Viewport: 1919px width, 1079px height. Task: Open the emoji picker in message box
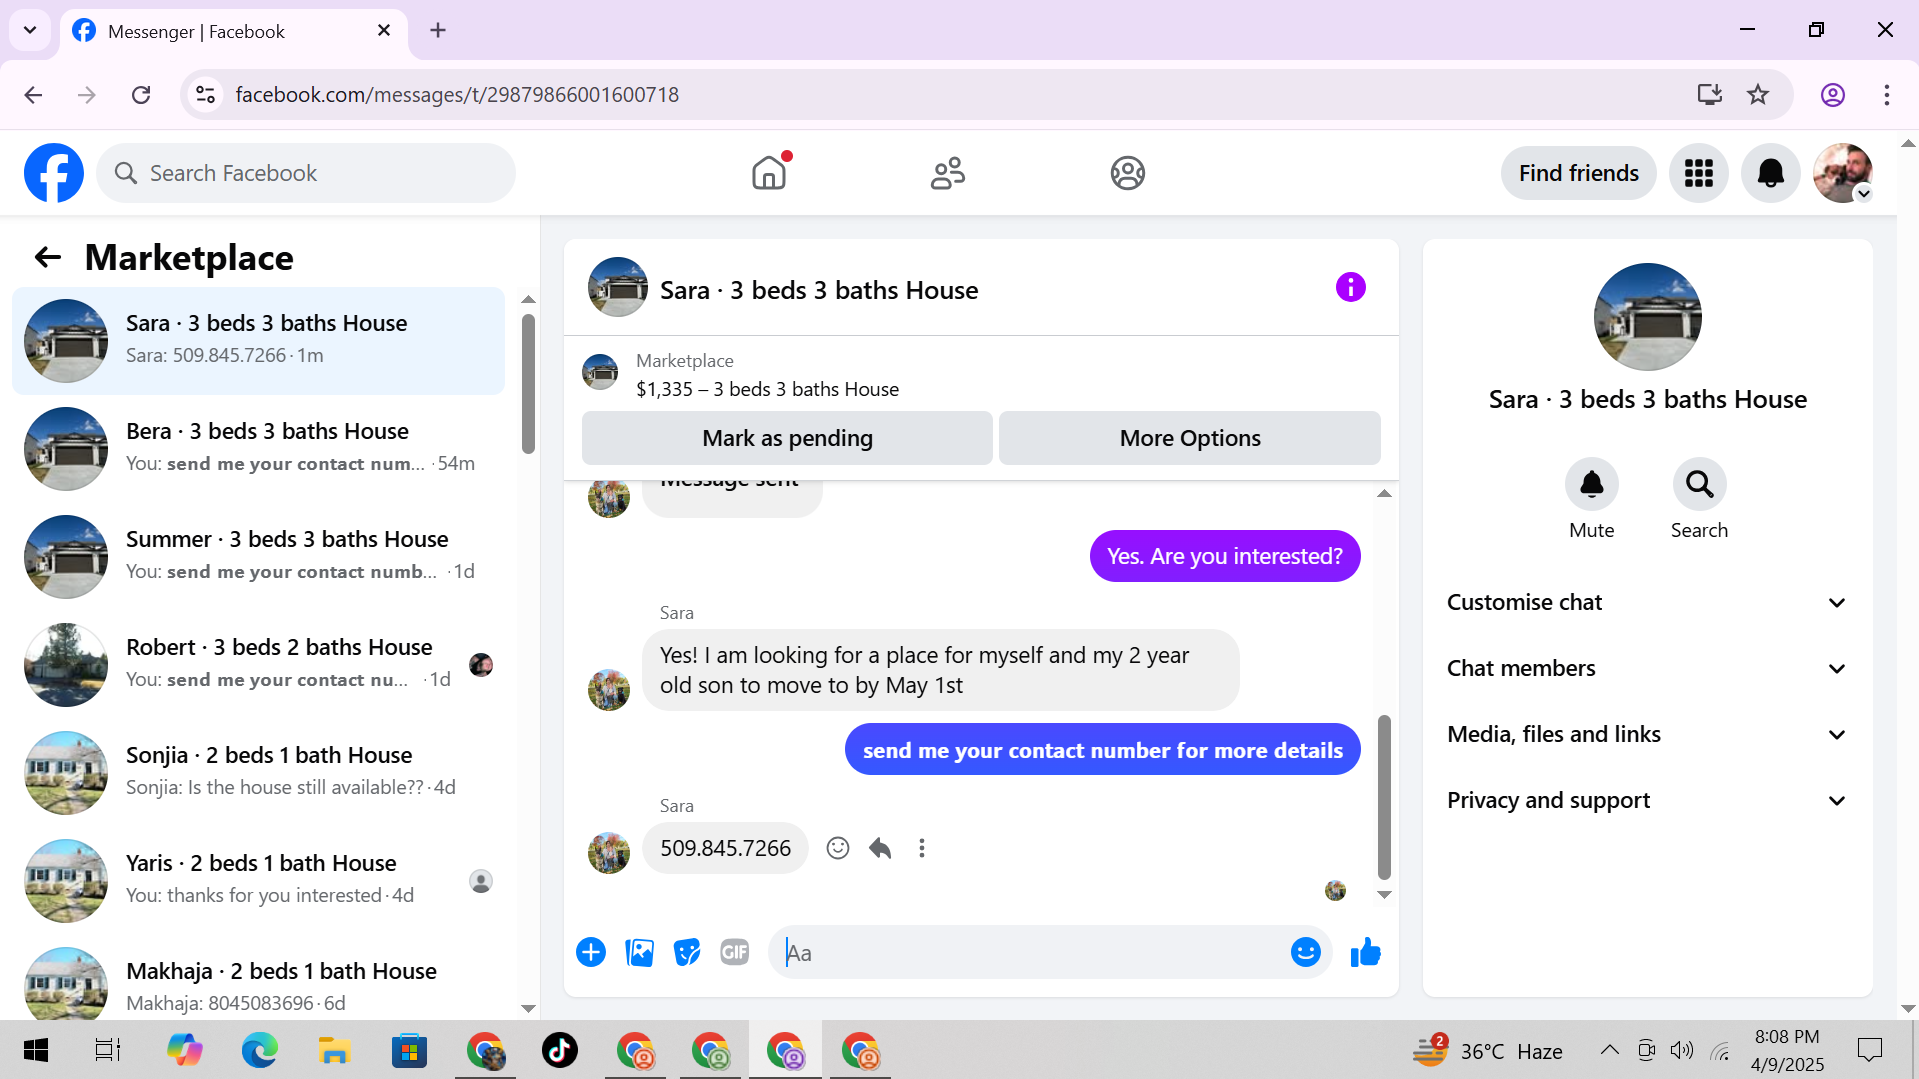1305,953
